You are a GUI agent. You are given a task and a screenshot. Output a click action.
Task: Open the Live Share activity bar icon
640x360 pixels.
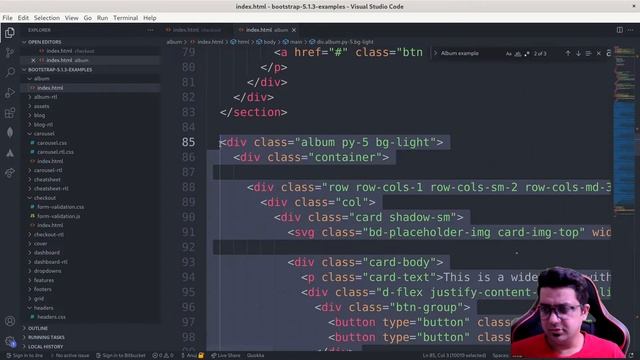click(x=10, y=173)
